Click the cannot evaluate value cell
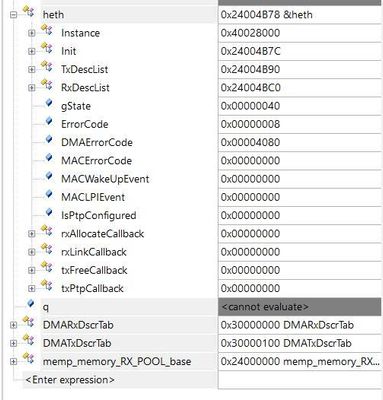Viewport: 383px width, 400px height. click(x=300, y=307)
